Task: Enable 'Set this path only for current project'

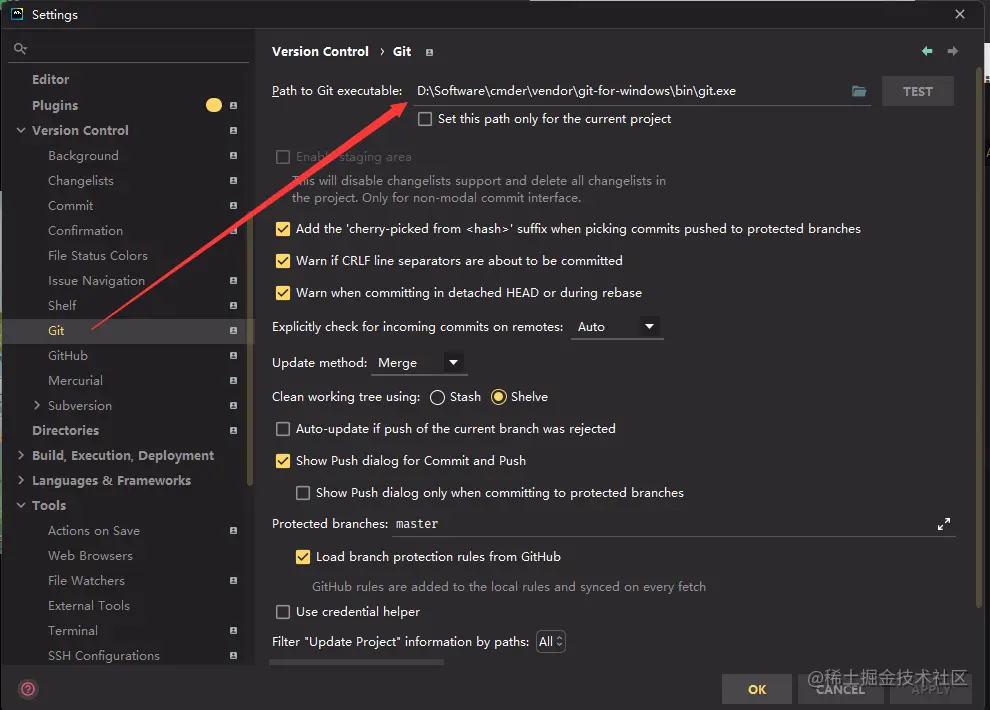Action: coord(425,119)
